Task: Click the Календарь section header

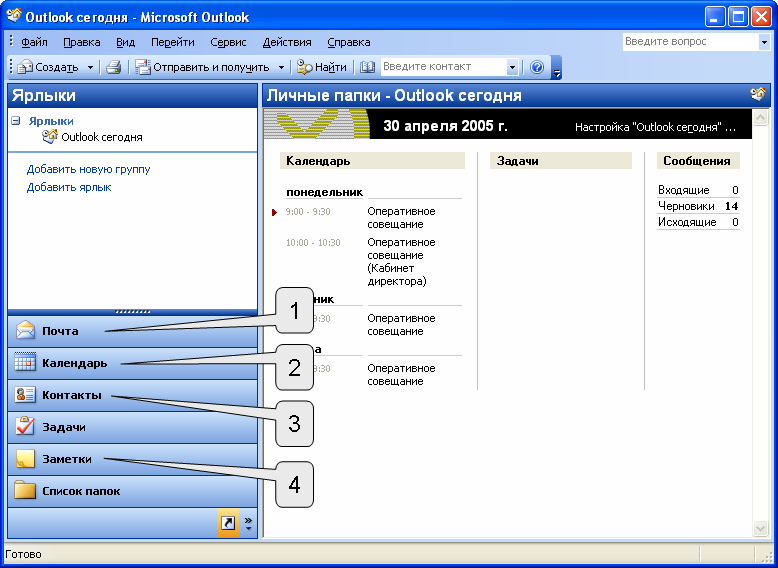Action: pyautogui.click(x=372, y=161)
